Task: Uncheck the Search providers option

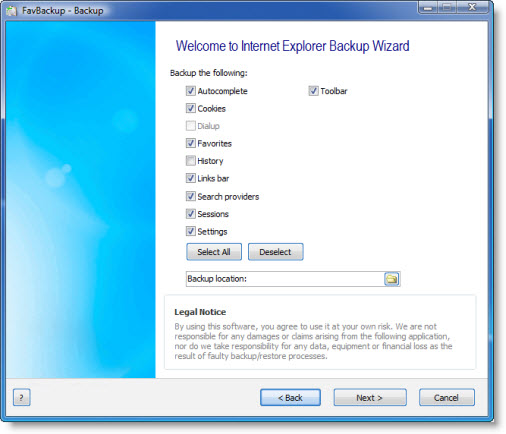Action: [x=190, y=196]
